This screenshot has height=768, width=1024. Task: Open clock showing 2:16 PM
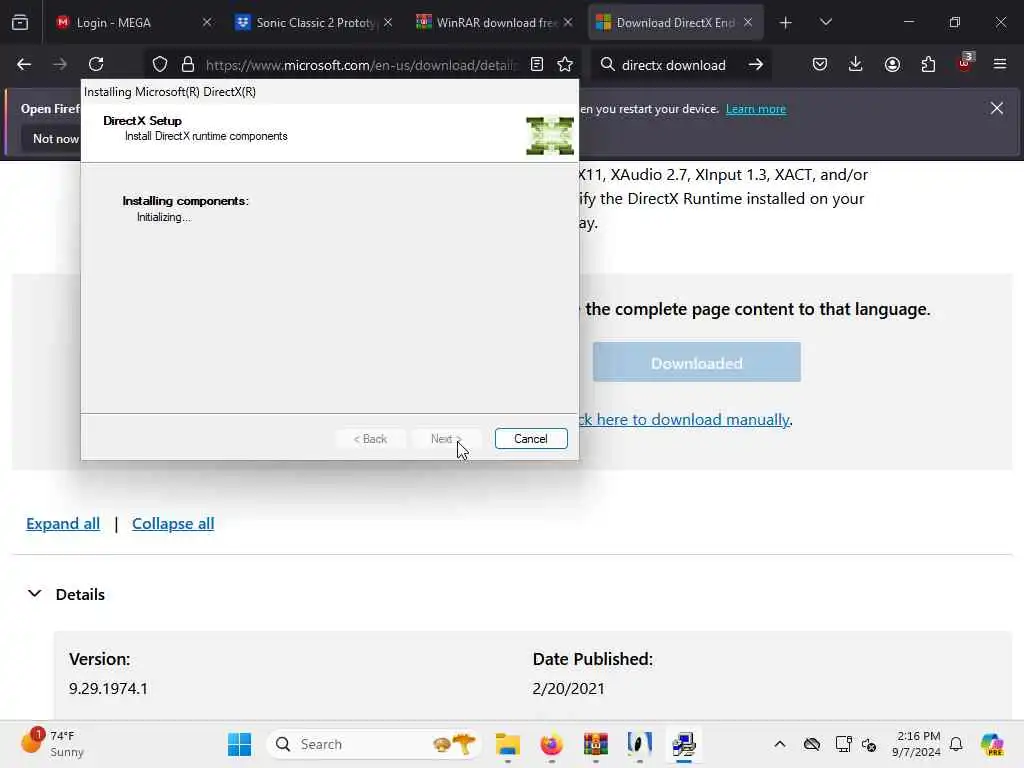click(916, 744)
